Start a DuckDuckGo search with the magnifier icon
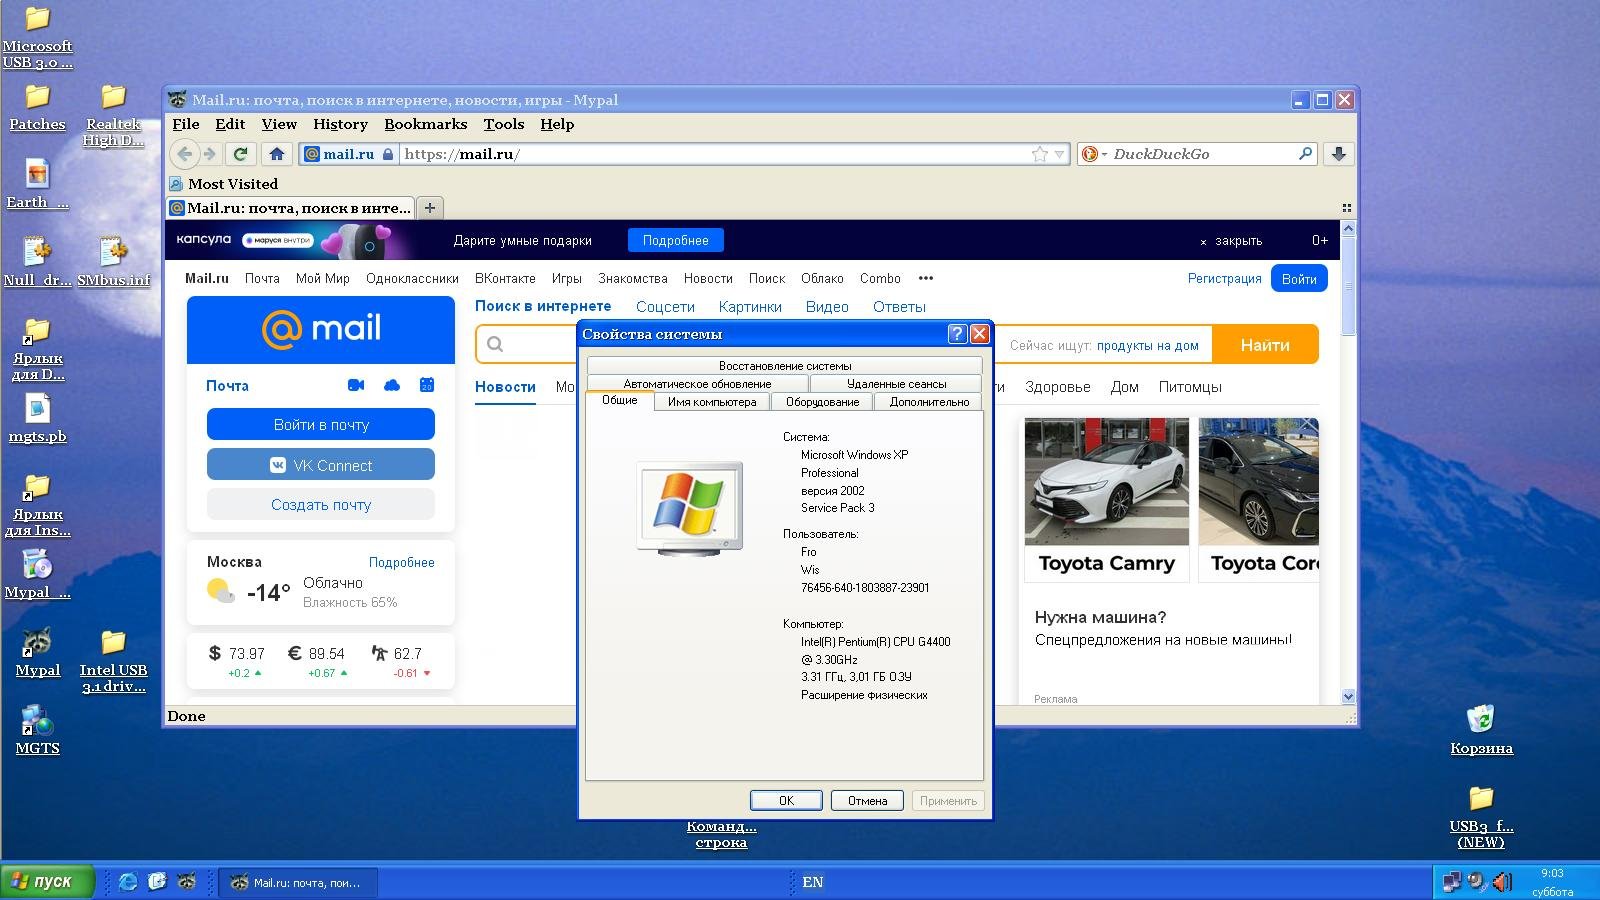The image size is (1600, 900). (x=1305, y=154)
